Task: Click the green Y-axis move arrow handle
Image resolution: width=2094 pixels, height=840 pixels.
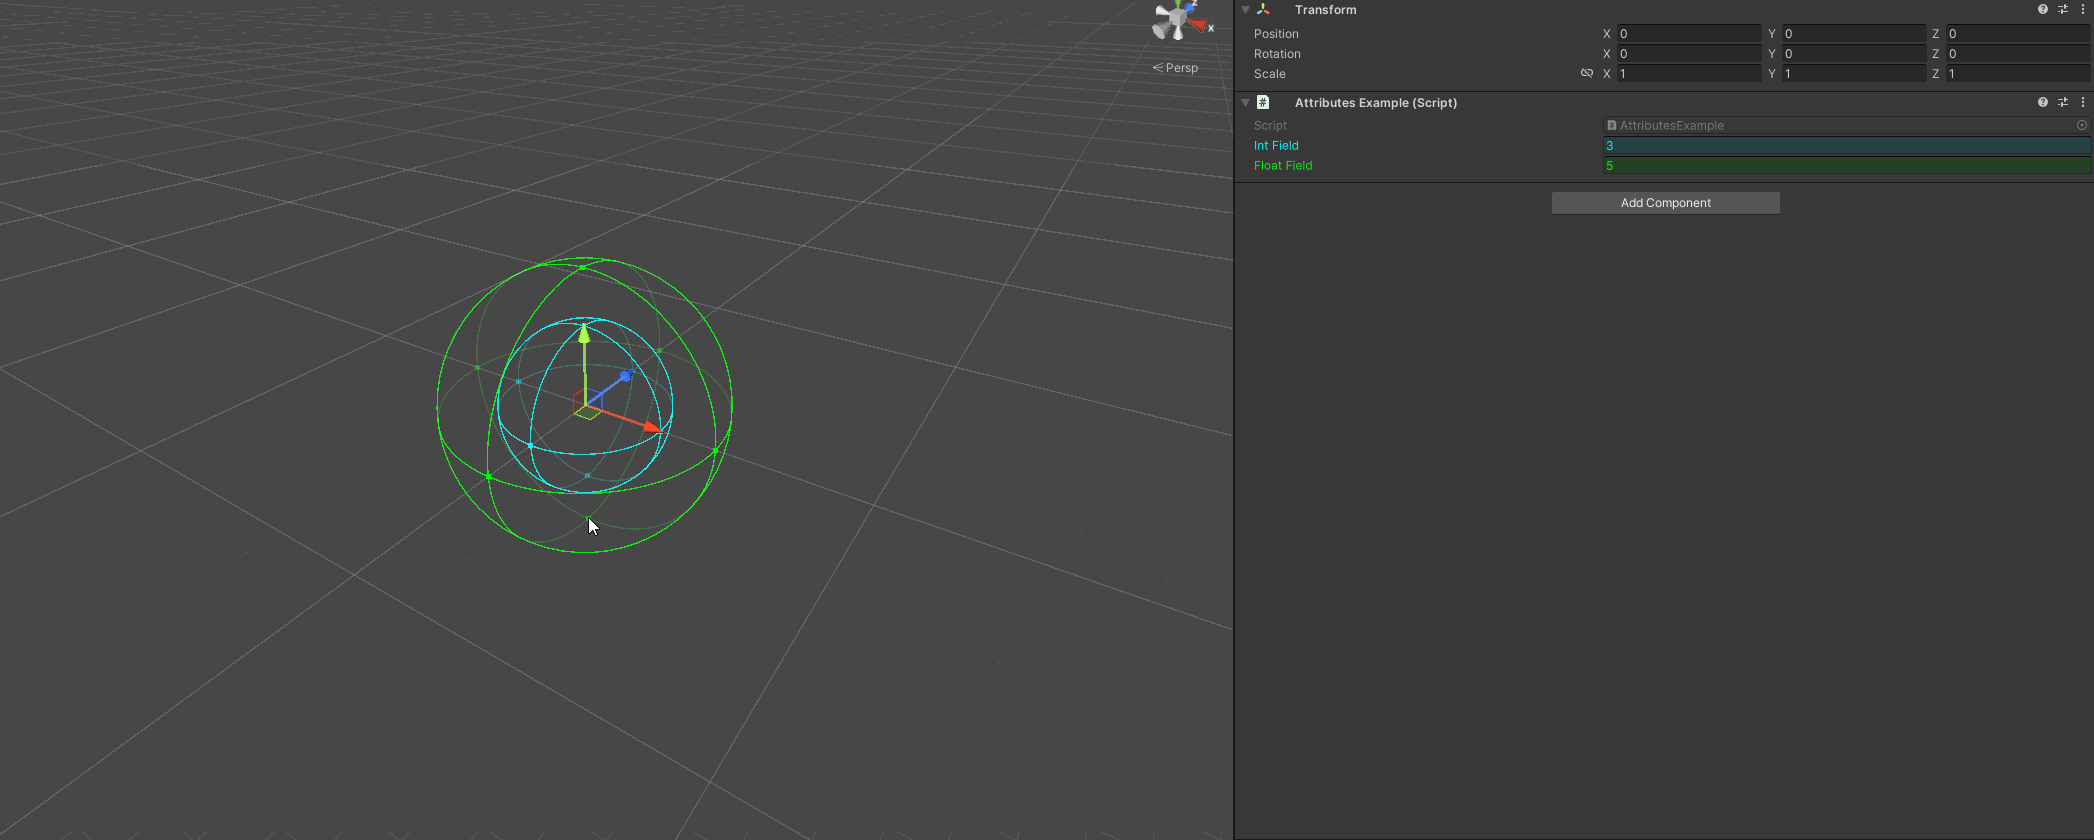Action: click(584, 335)
